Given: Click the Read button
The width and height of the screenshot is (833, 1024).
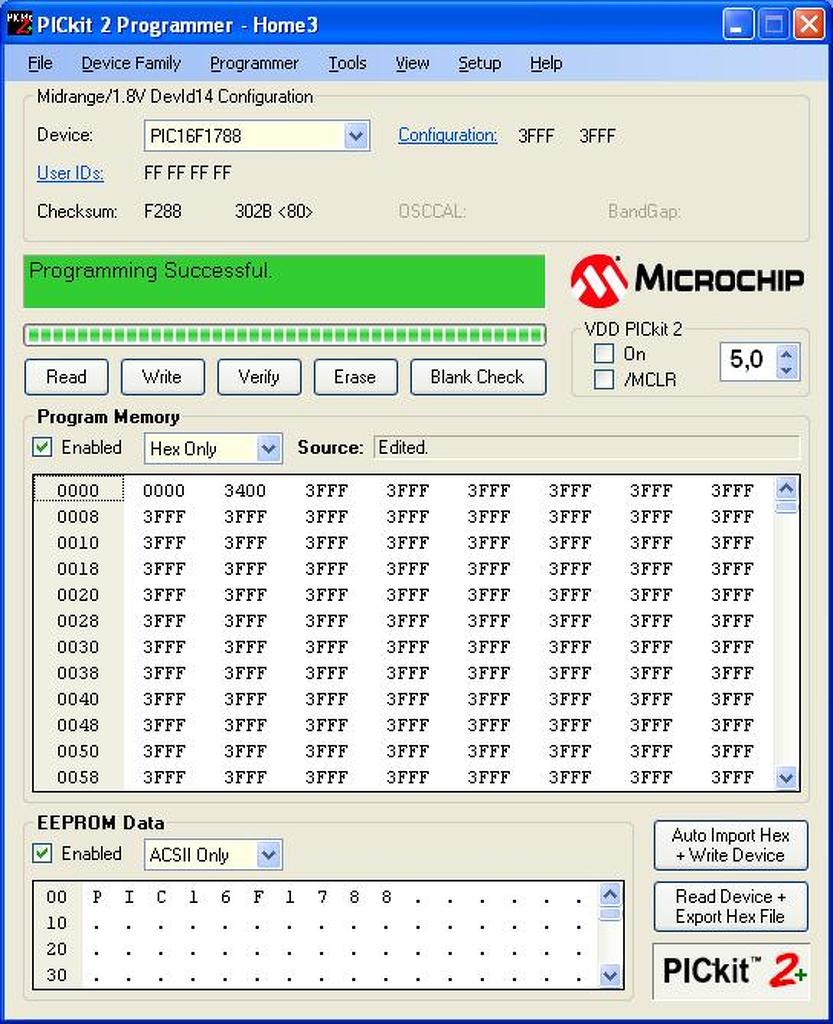Looking at the screenshot, I should pyautogui.click(x=67, y=377).
